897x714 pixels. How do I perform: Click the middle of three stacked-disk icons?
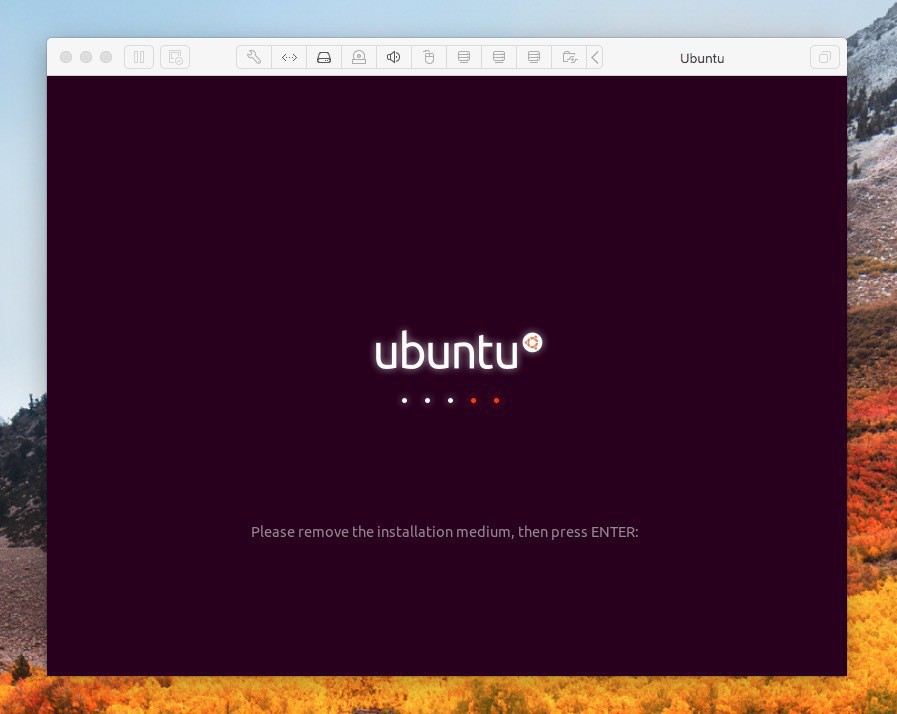[499, 57]
